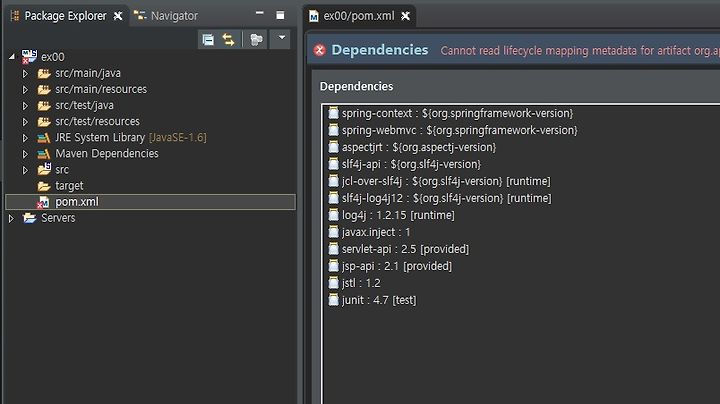
Task: Select Maven Dependencies entry
Action: (x=107, y=153)
